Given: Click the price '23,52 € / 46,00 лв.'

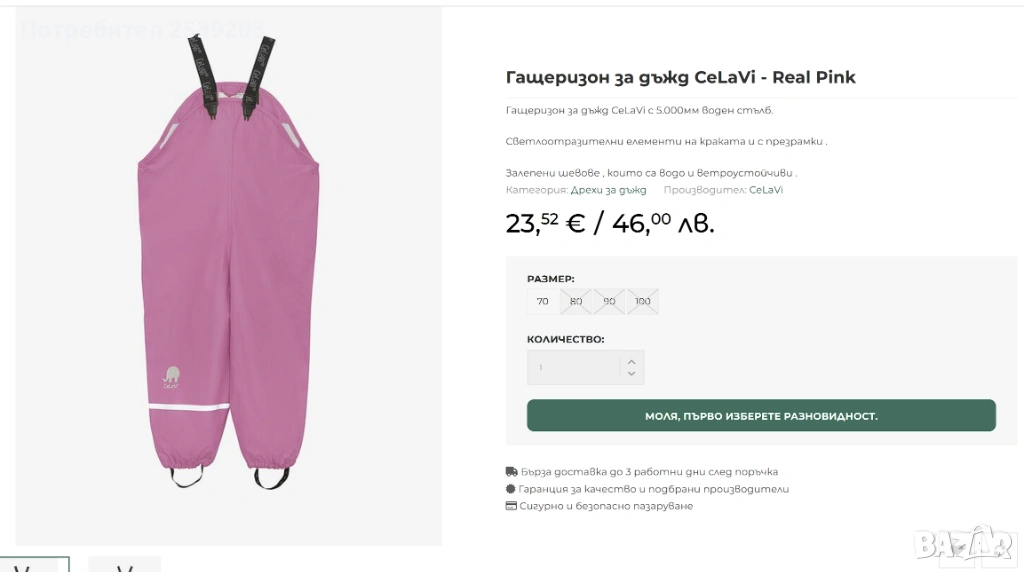Looking at the screenshot, I should [610, 223].
